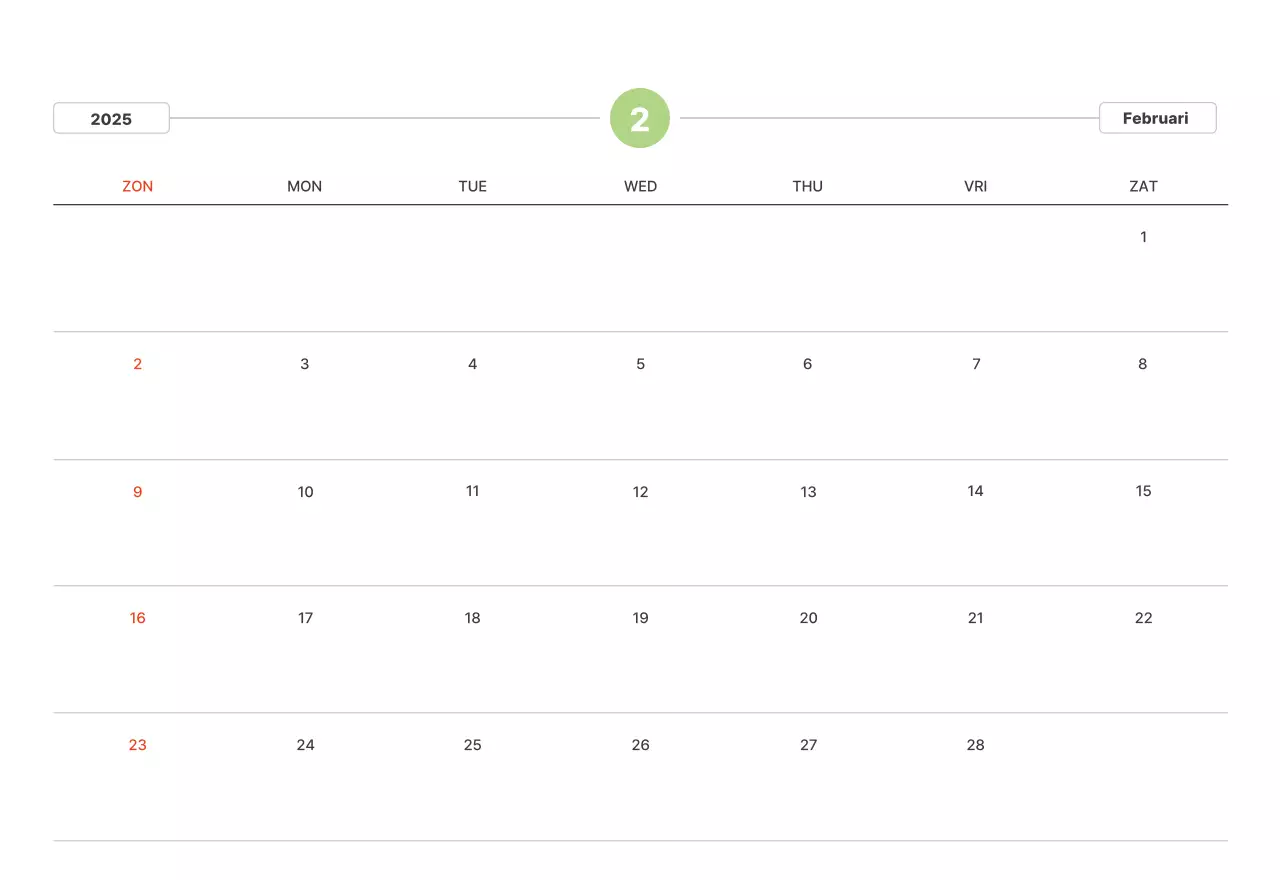This screenshot has width=1280, height=880.
Task: Select the VRI day column header
Action: 976,186
